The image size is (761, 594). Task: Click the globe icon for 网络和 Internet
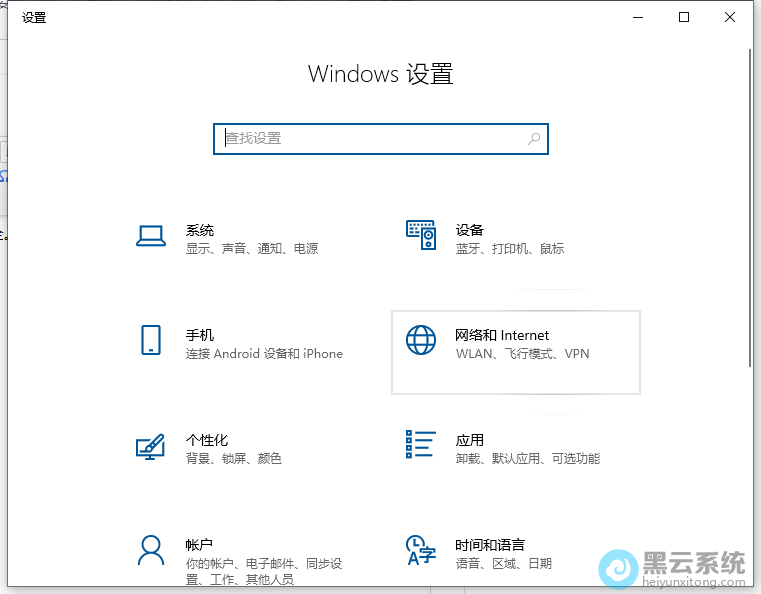tap(421, 340)
